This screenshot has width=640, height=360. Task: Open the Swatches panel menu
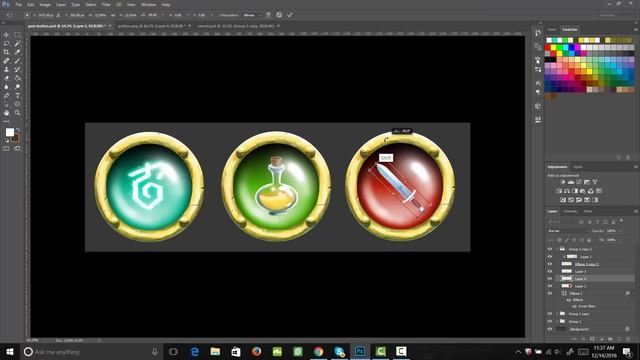click(636, 29)
